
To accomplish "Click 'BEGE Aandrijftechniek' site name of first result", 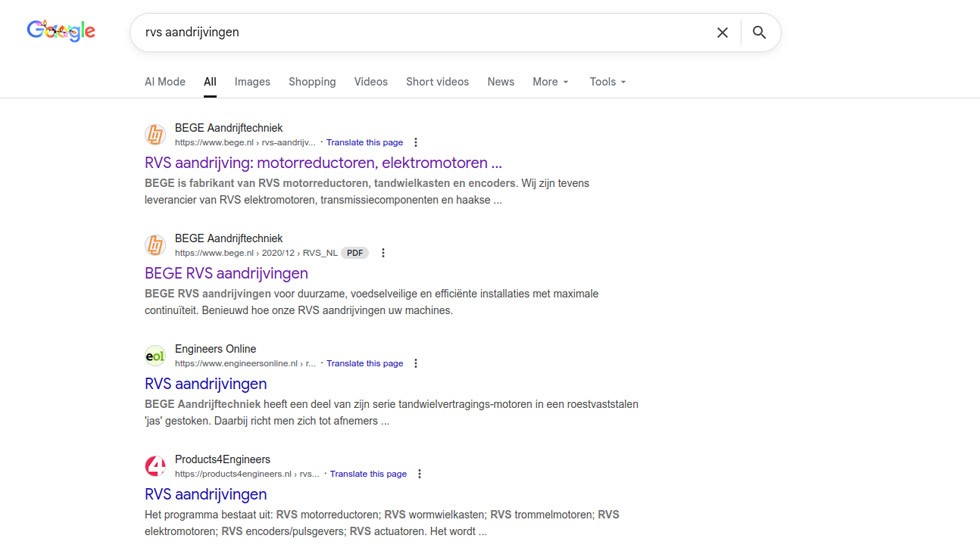I will tap(229, 128).
